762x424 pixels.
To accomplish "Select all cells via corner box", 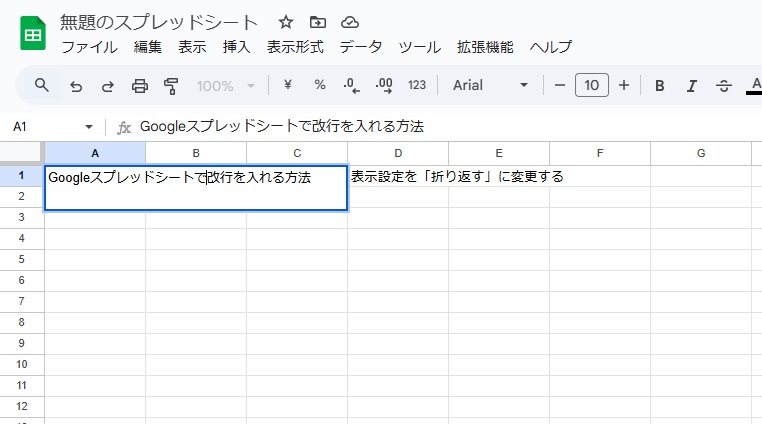I will [21, 153].
